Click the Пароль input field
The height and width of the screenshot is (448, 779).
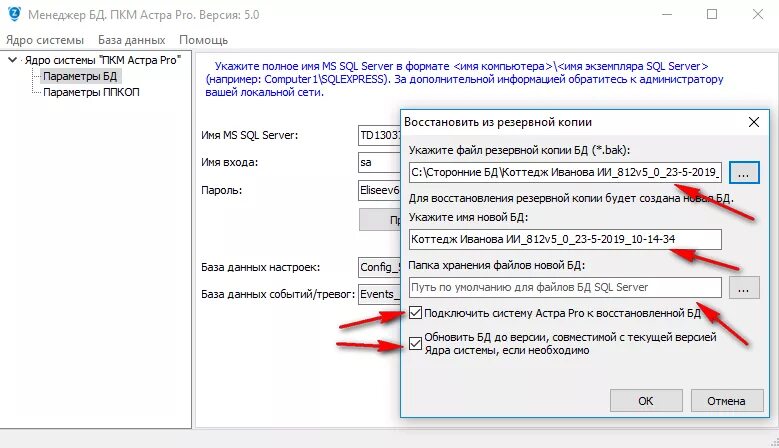point(379,190)
